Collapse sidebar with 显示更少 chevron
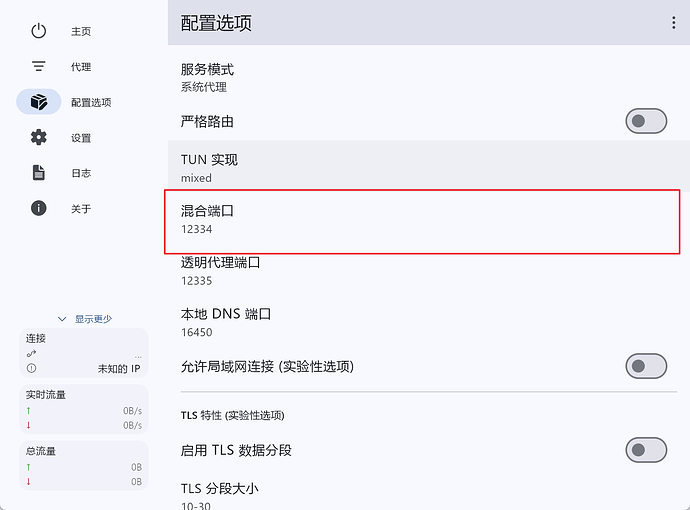The width and height of the screenshot is (690, 510). tap(62, 319)
